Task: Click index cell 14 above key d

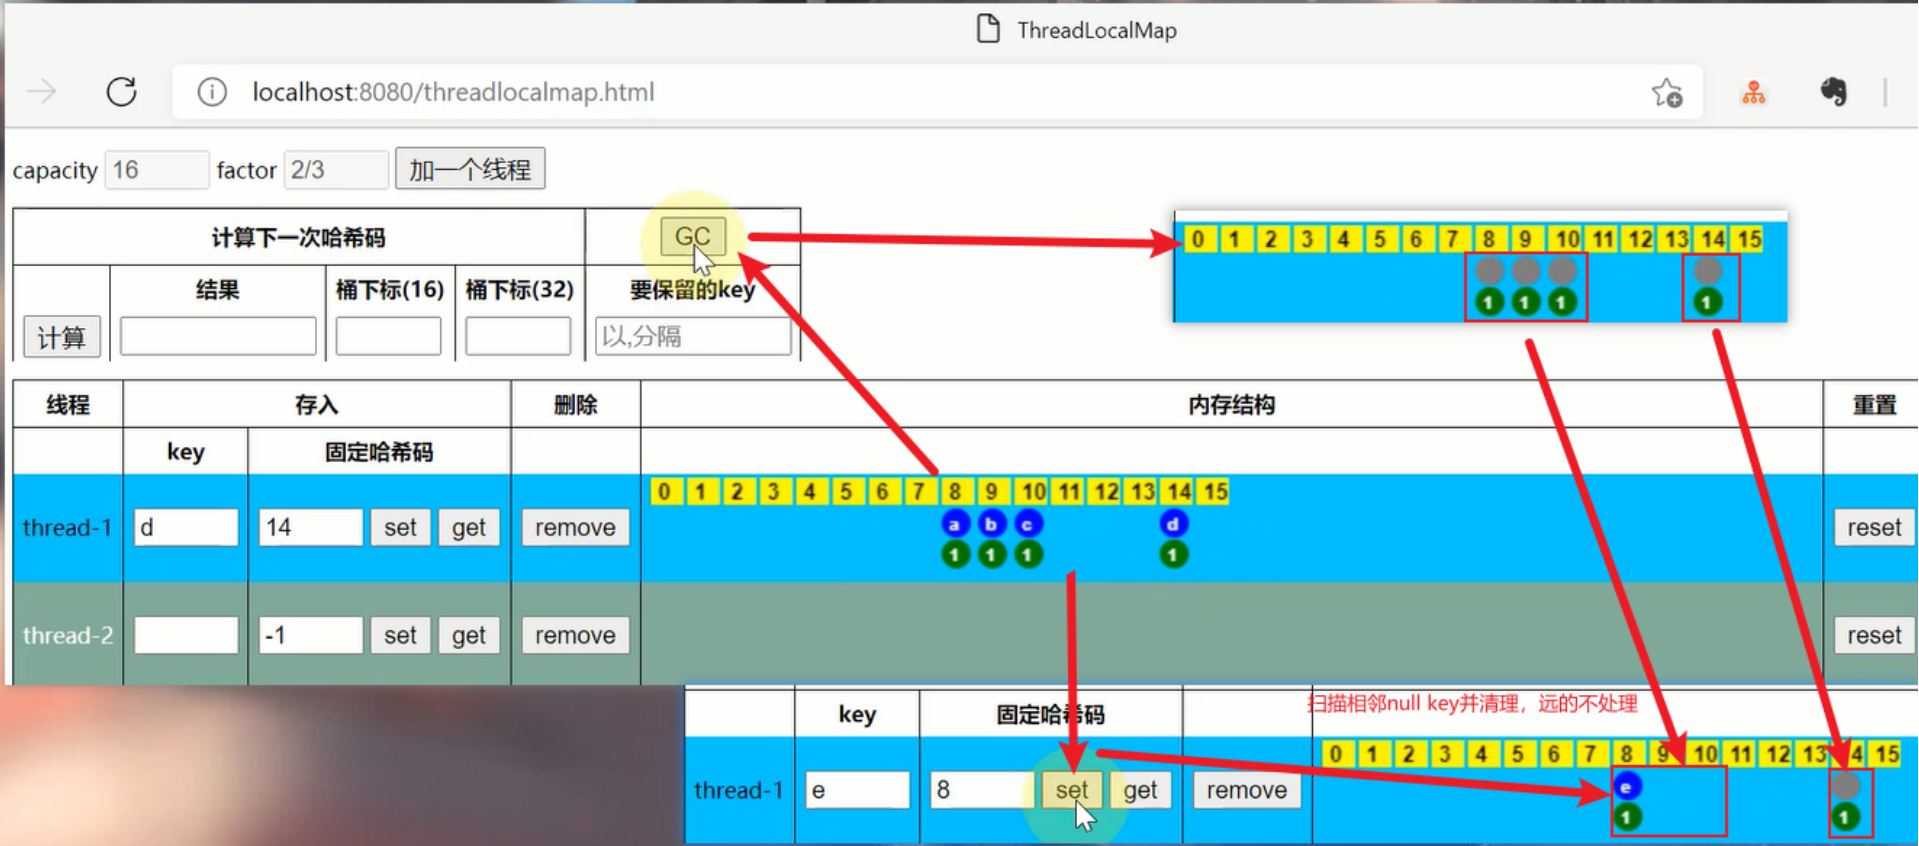Action: (1179, 492)
